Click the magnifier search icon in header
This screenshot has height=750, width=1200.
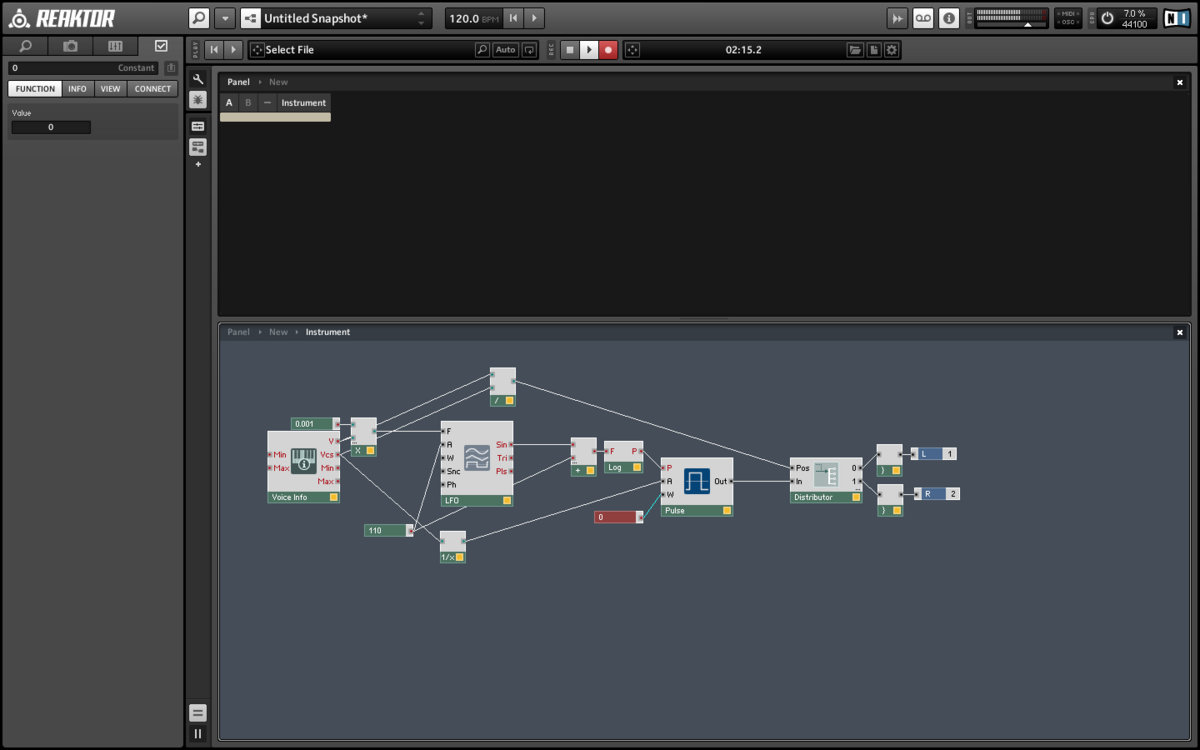(x=199, y=18)
